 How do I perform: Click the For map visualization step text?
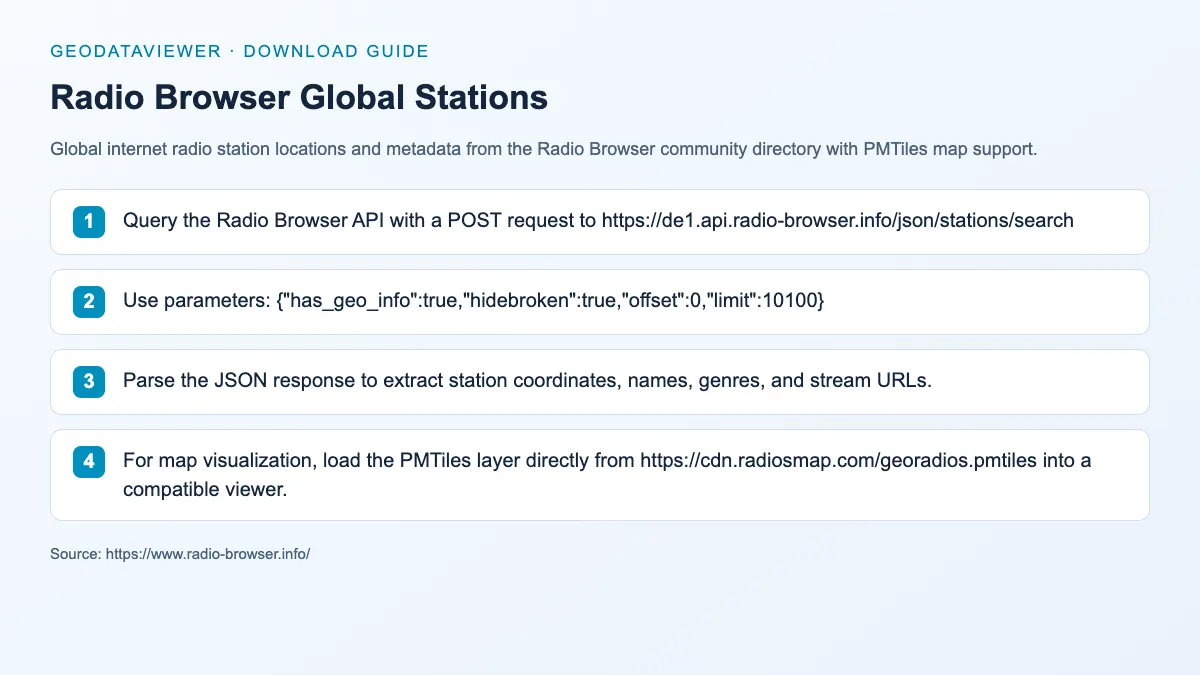[x=607, y=475]
